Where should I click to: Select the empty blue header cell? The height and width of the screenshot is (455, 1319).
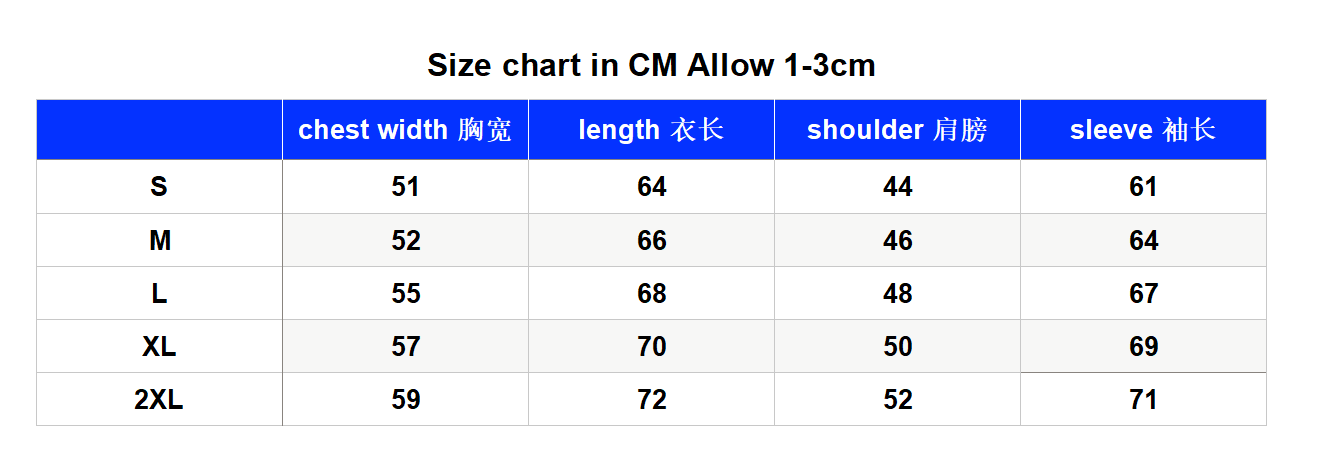[159, 130]
